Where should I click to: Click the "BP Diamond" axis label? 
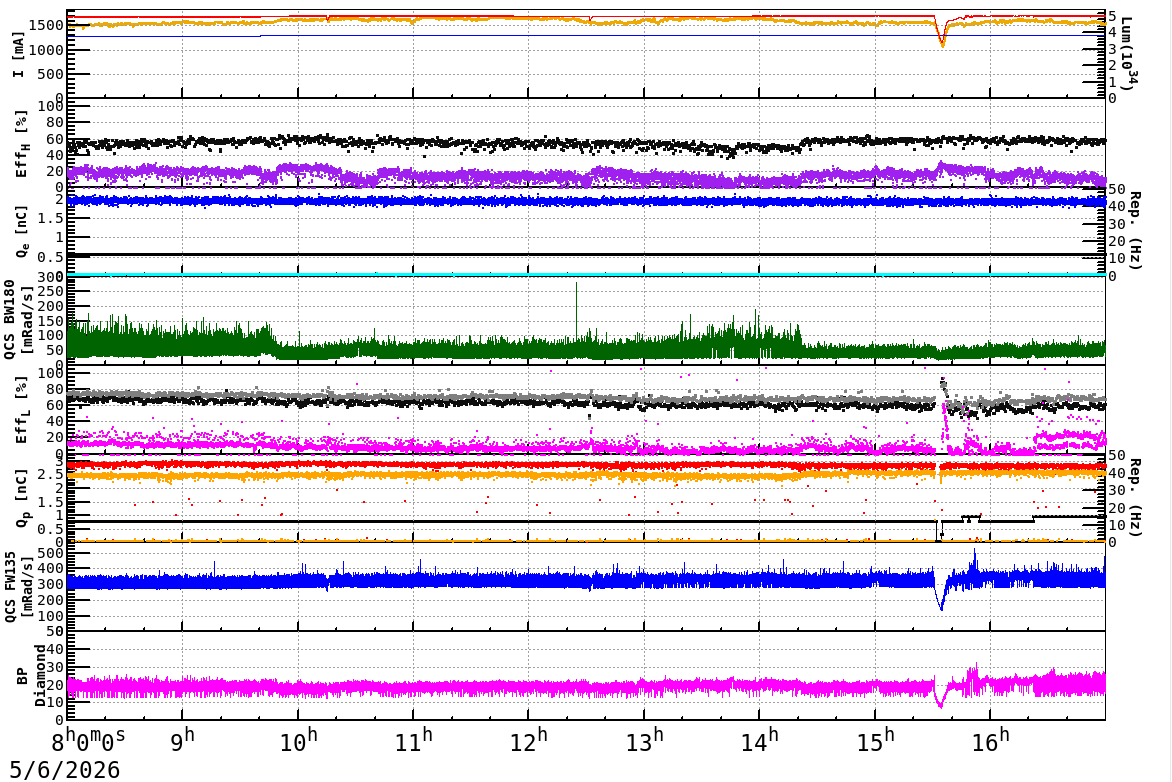31,675
